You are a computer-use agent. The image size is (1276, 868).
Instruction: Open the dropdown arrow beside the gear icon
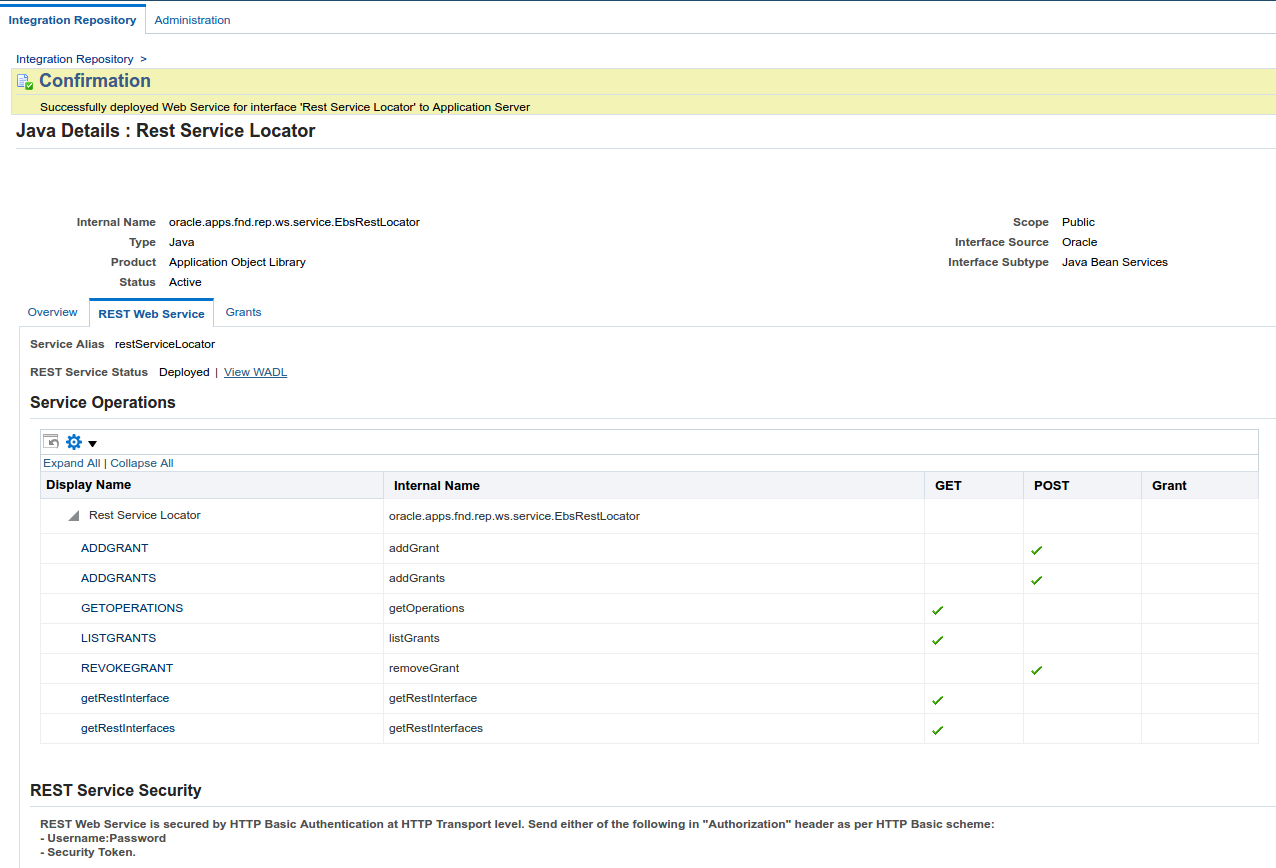[x=92, y=441]
